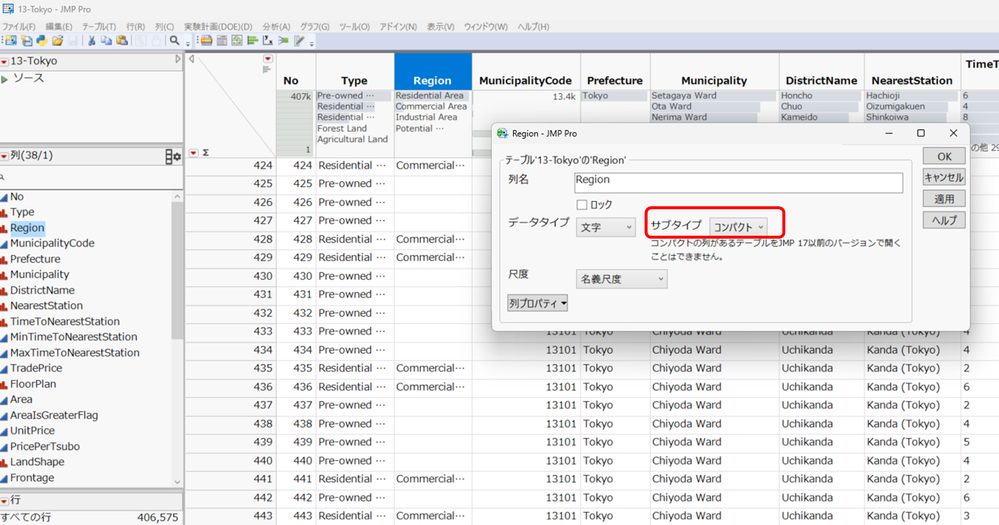Expand the 列プロパティ menu button
Viewport: 999px width, 525px height.
tap(539, 302)
